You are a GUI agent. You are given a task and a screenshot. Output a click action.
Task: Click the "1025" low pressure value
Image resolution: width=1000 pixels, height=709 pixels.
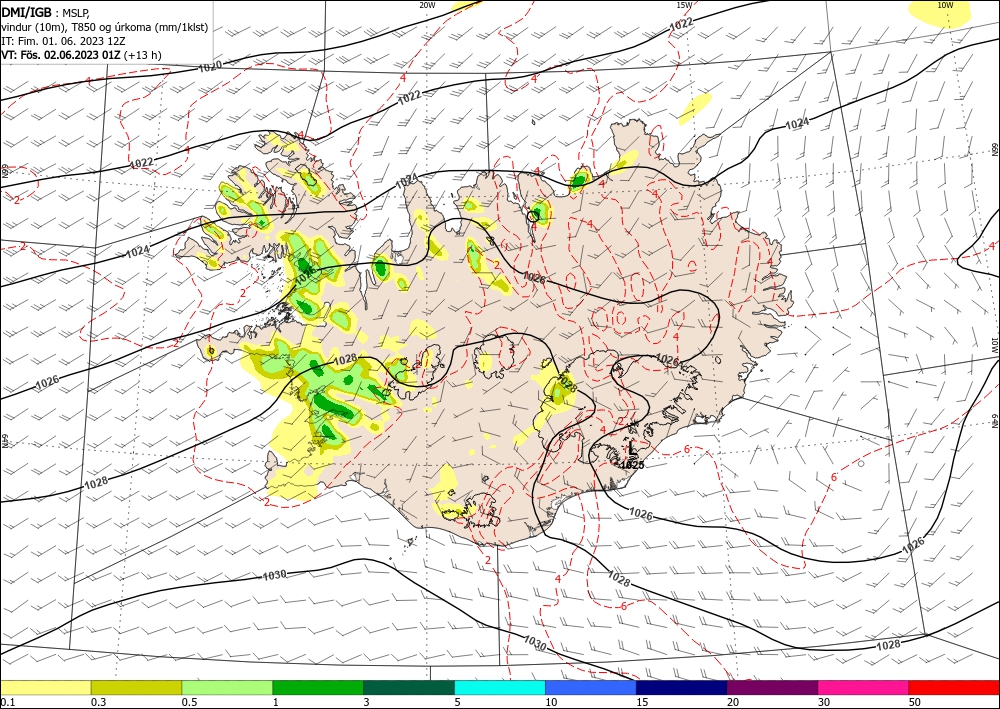tap(632, 465)
